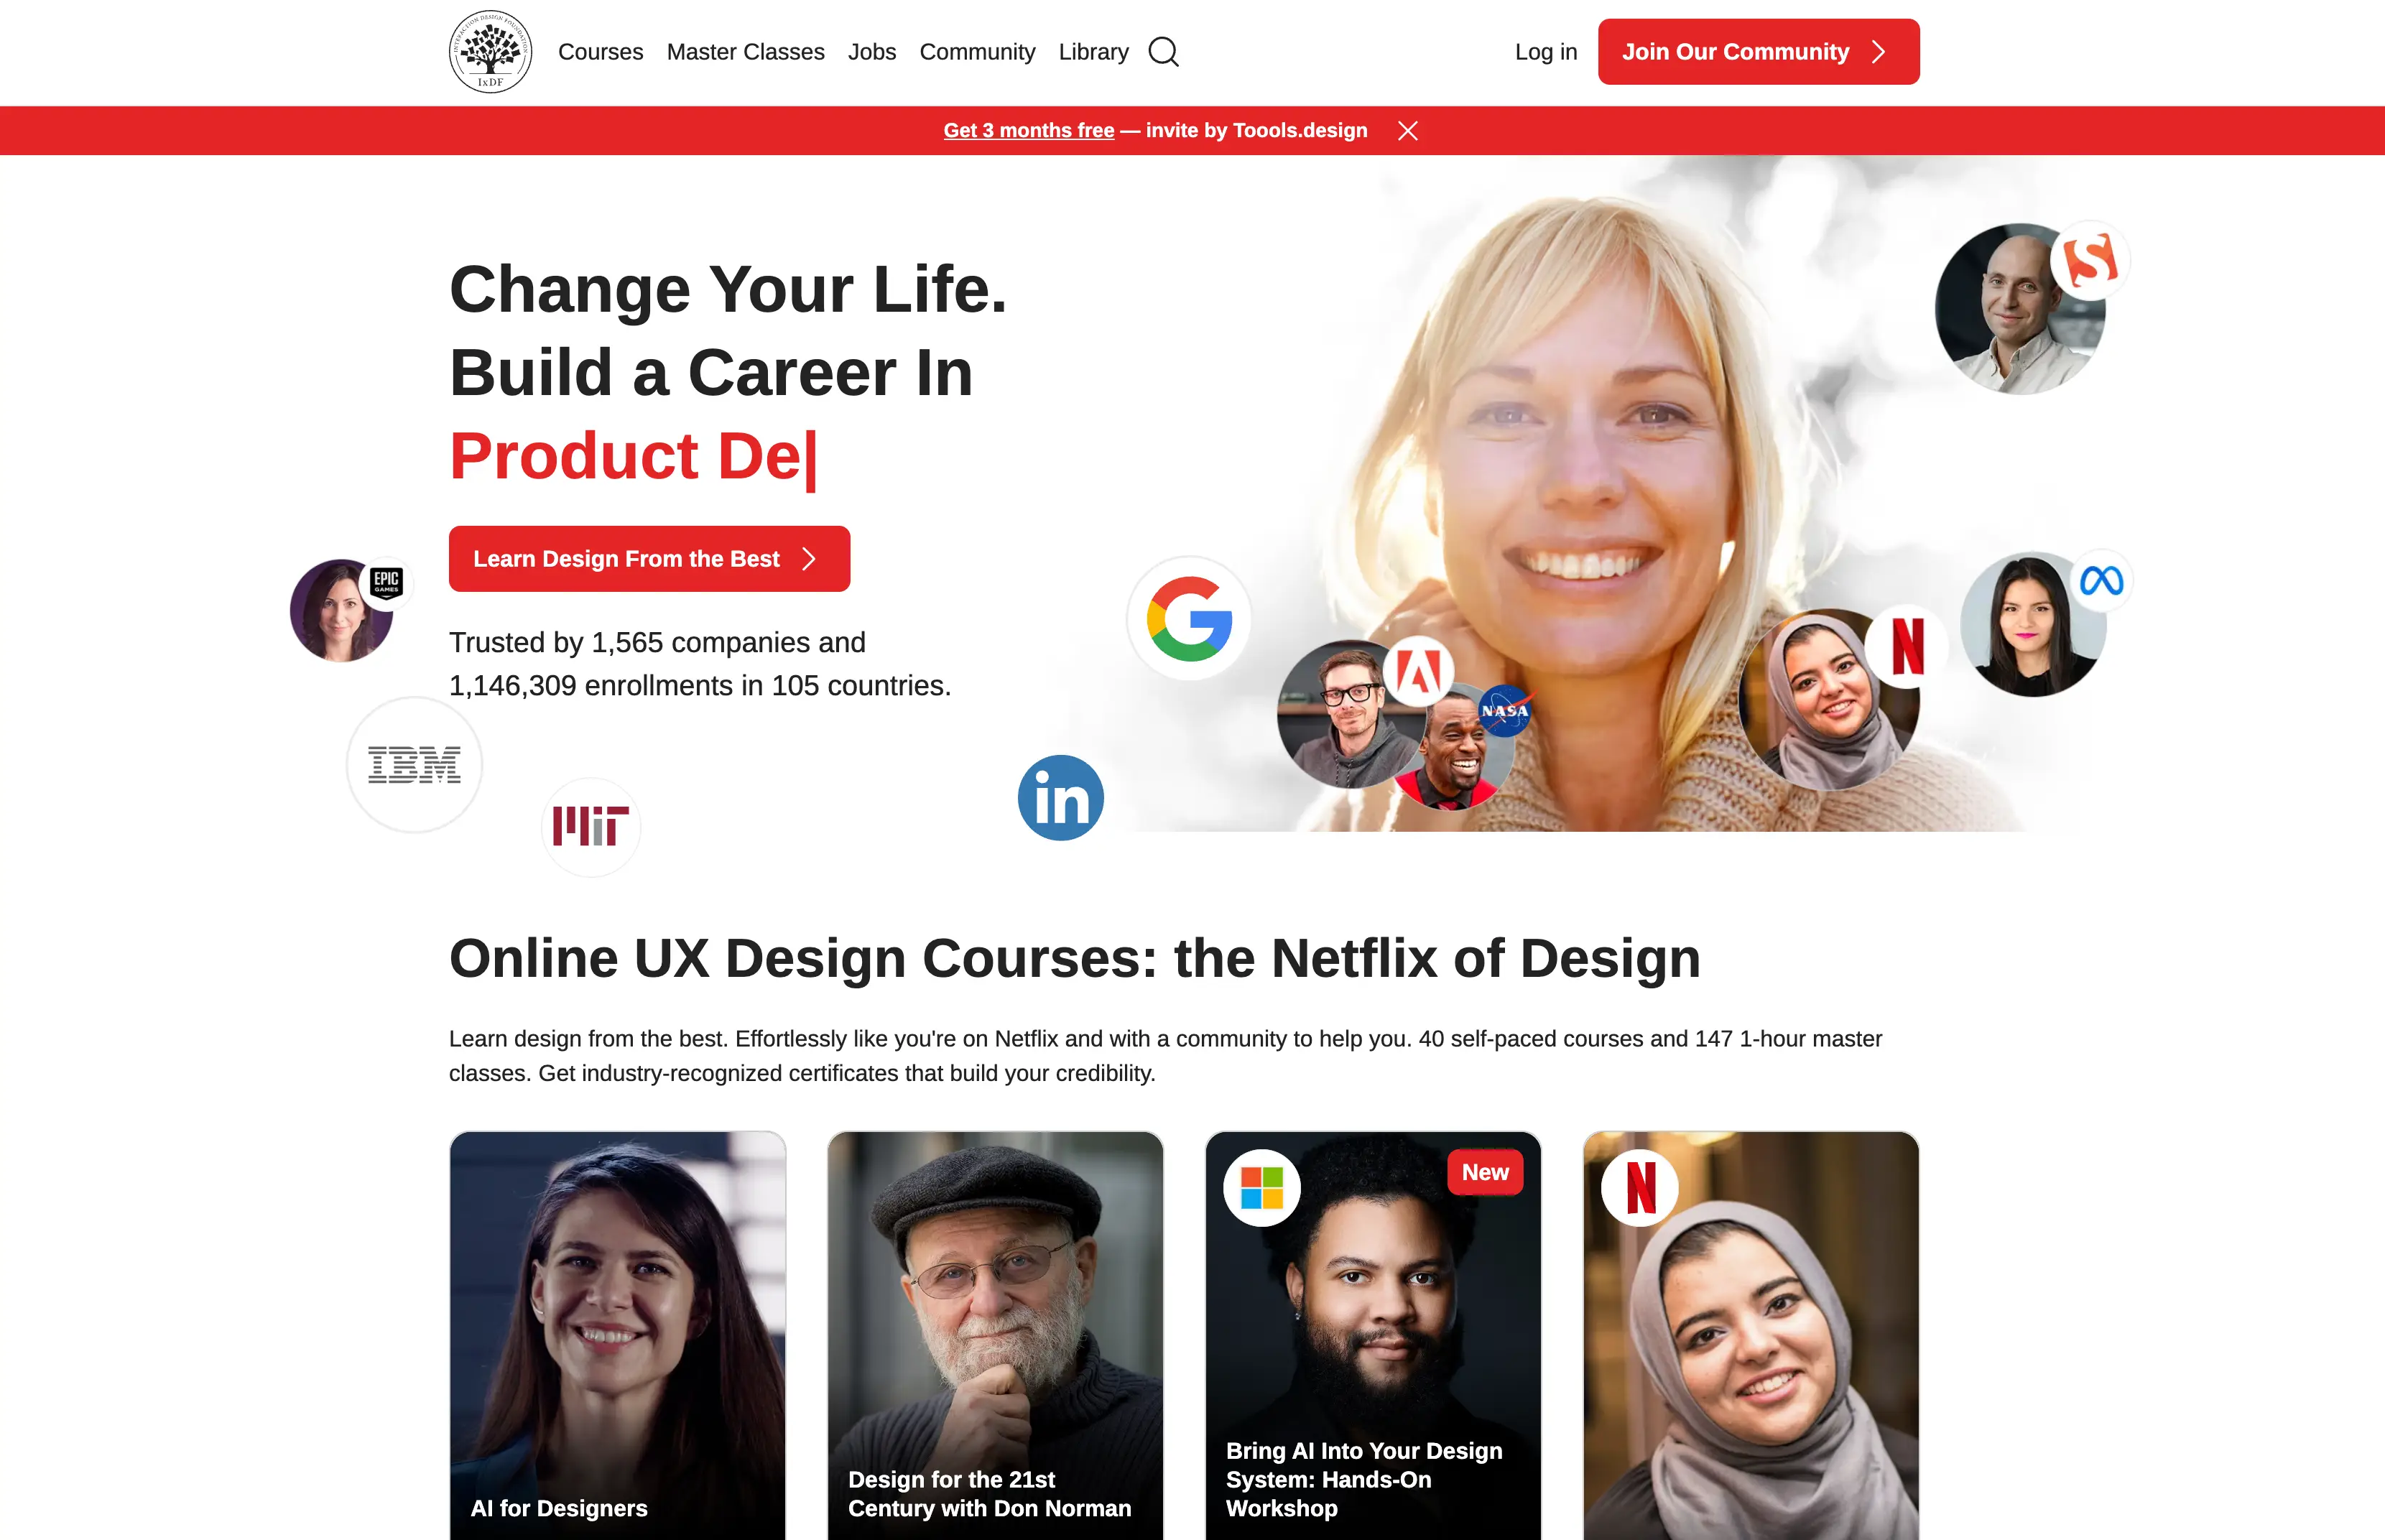Follow the Get 3 months free link
2385x1540 pixels.
point(1028,131)
